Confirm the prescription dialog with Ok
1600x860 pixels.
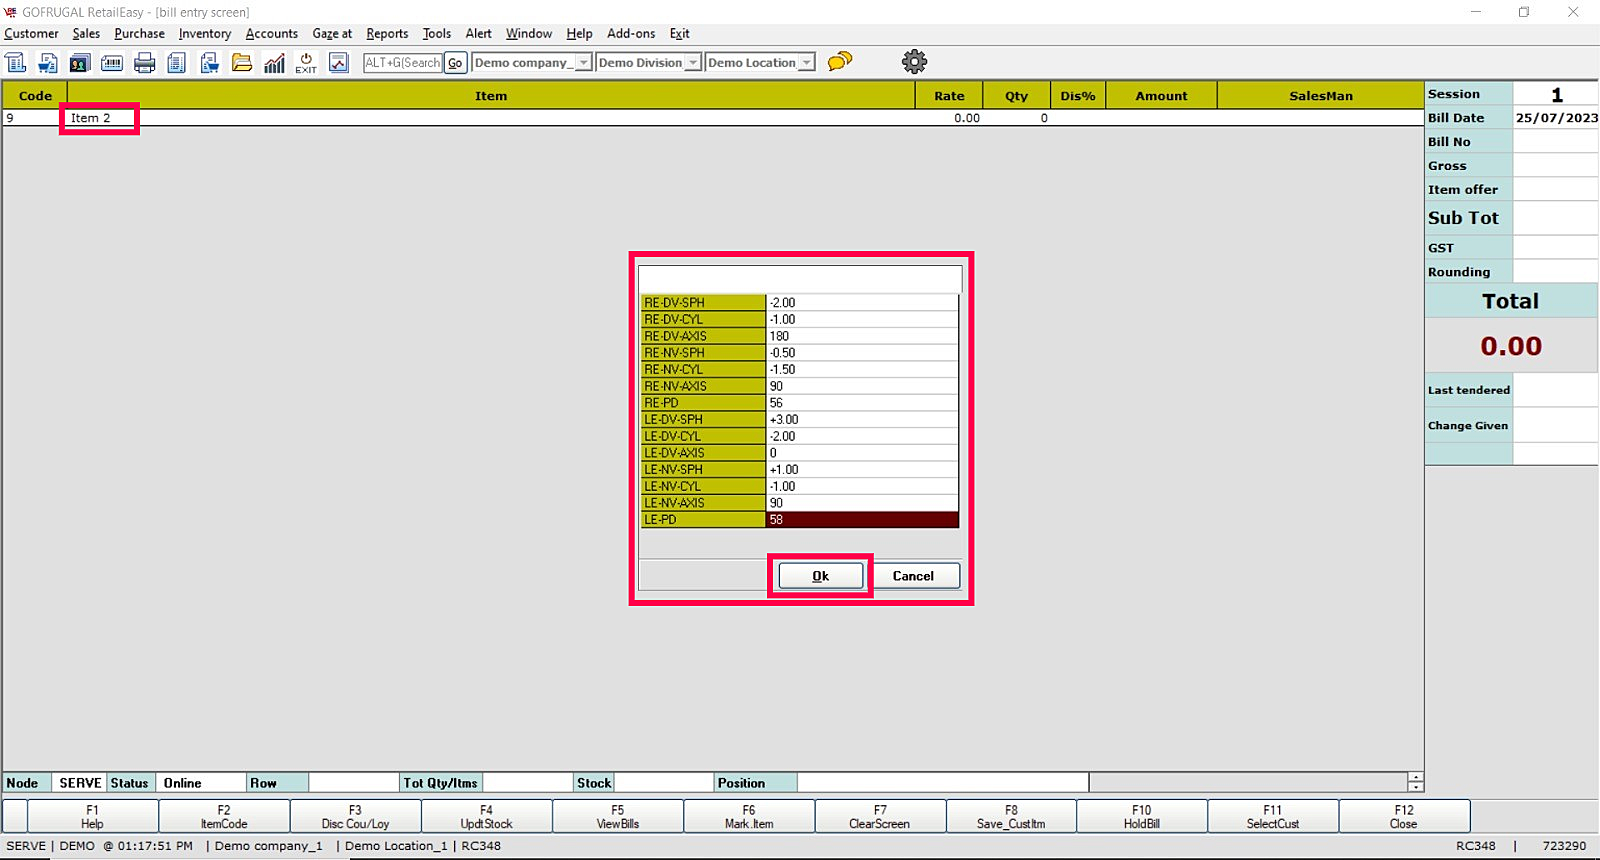[821, 576]
